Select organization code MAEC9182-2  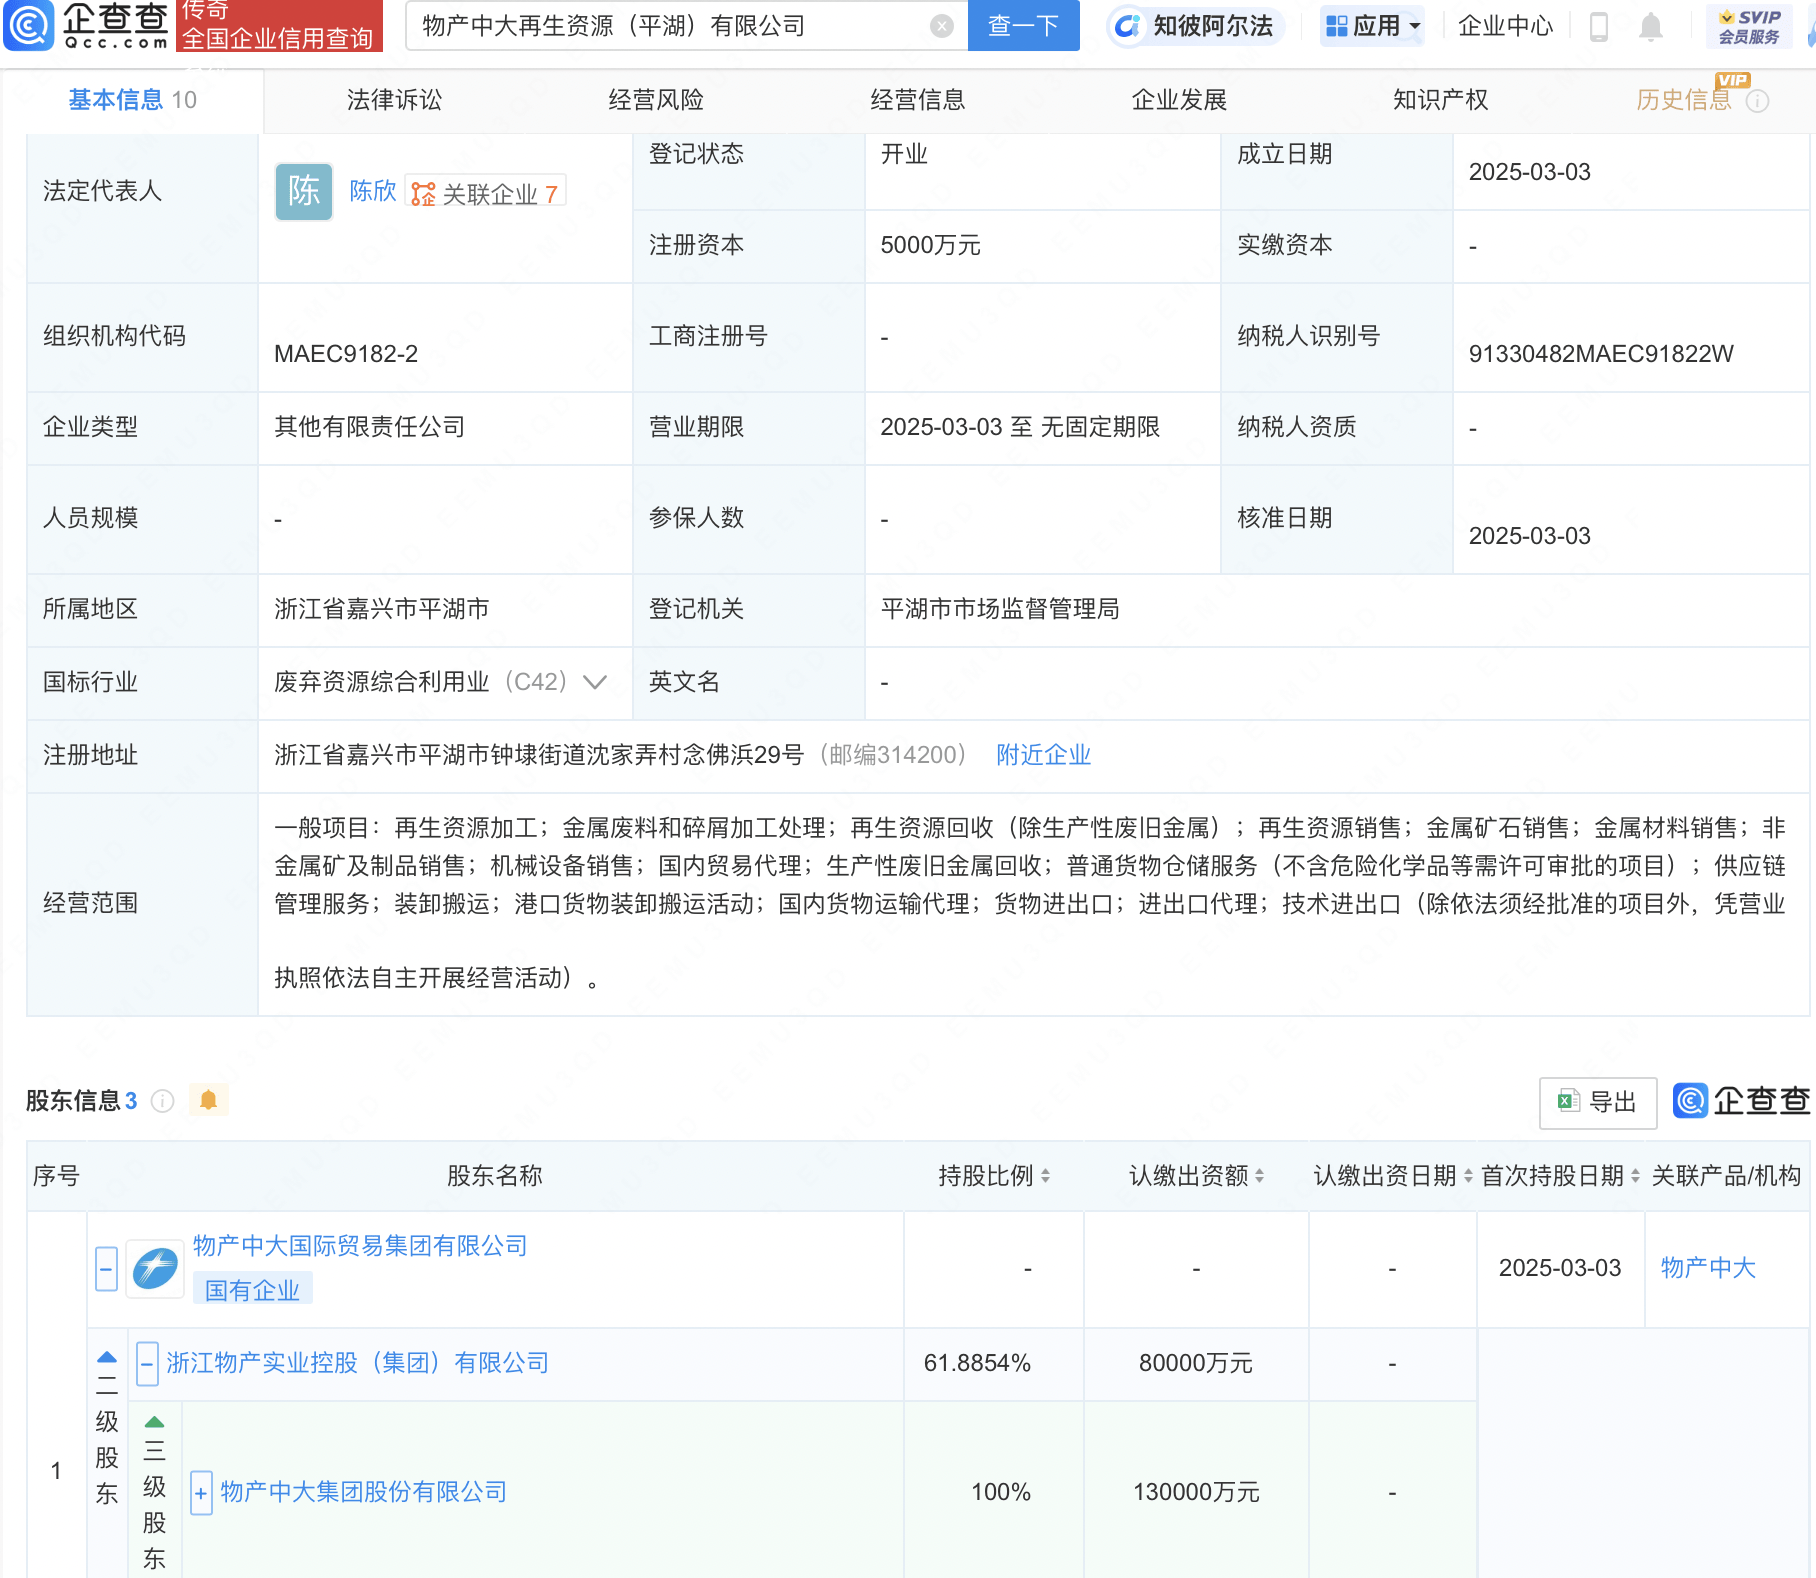tap(346, 354)
